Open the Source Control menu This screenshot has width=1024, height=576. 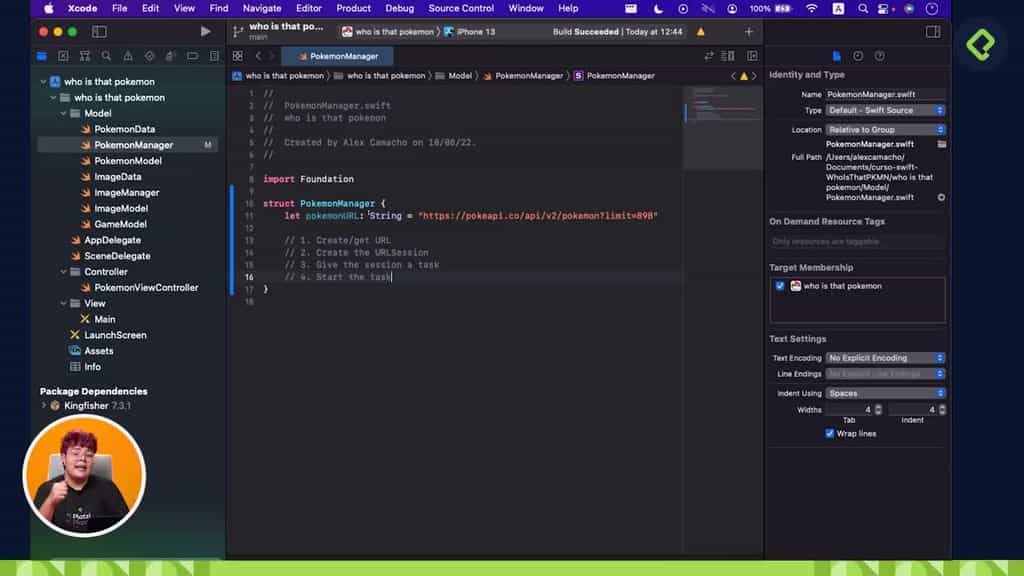click(460, 8)
